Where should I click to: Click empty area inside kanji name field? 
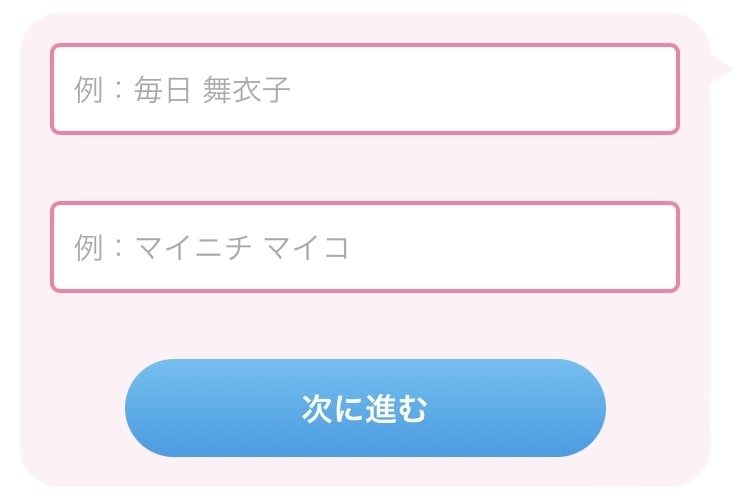478,89
